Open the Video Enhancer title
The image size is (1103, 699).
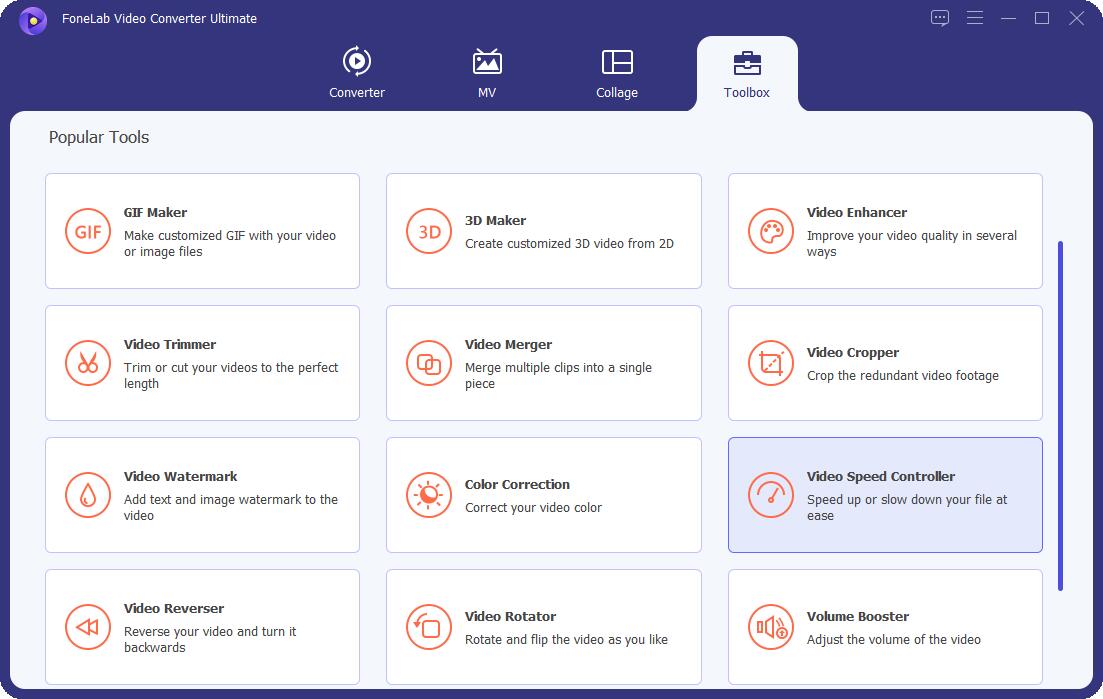coord(857,212)
